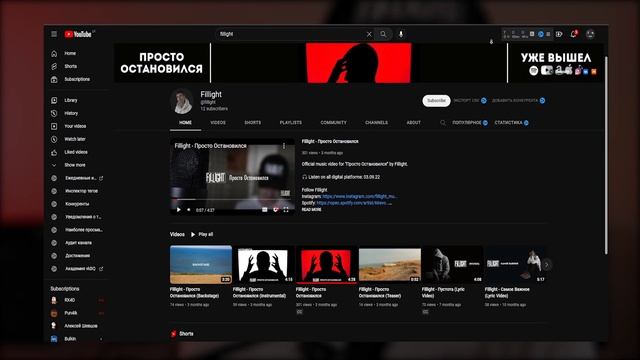This screenshot has height=360, width=640.
Task: Click the Добавить конкурента button
Action: pos(518,100)
